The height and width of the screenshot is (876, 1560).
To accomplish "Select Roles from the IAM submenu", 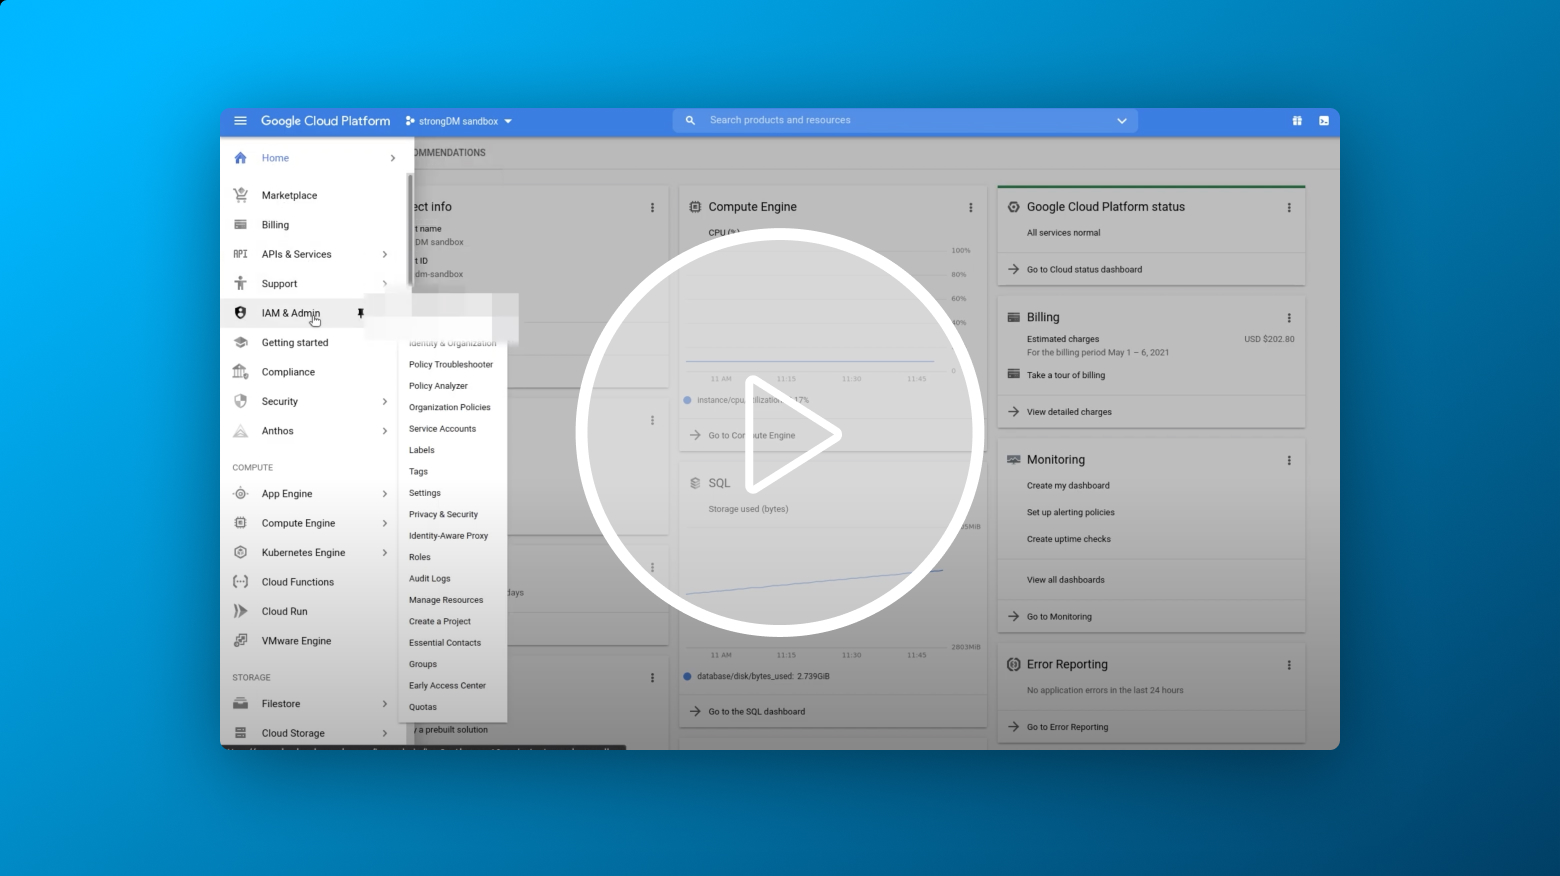I will click(x=420, y=557).
